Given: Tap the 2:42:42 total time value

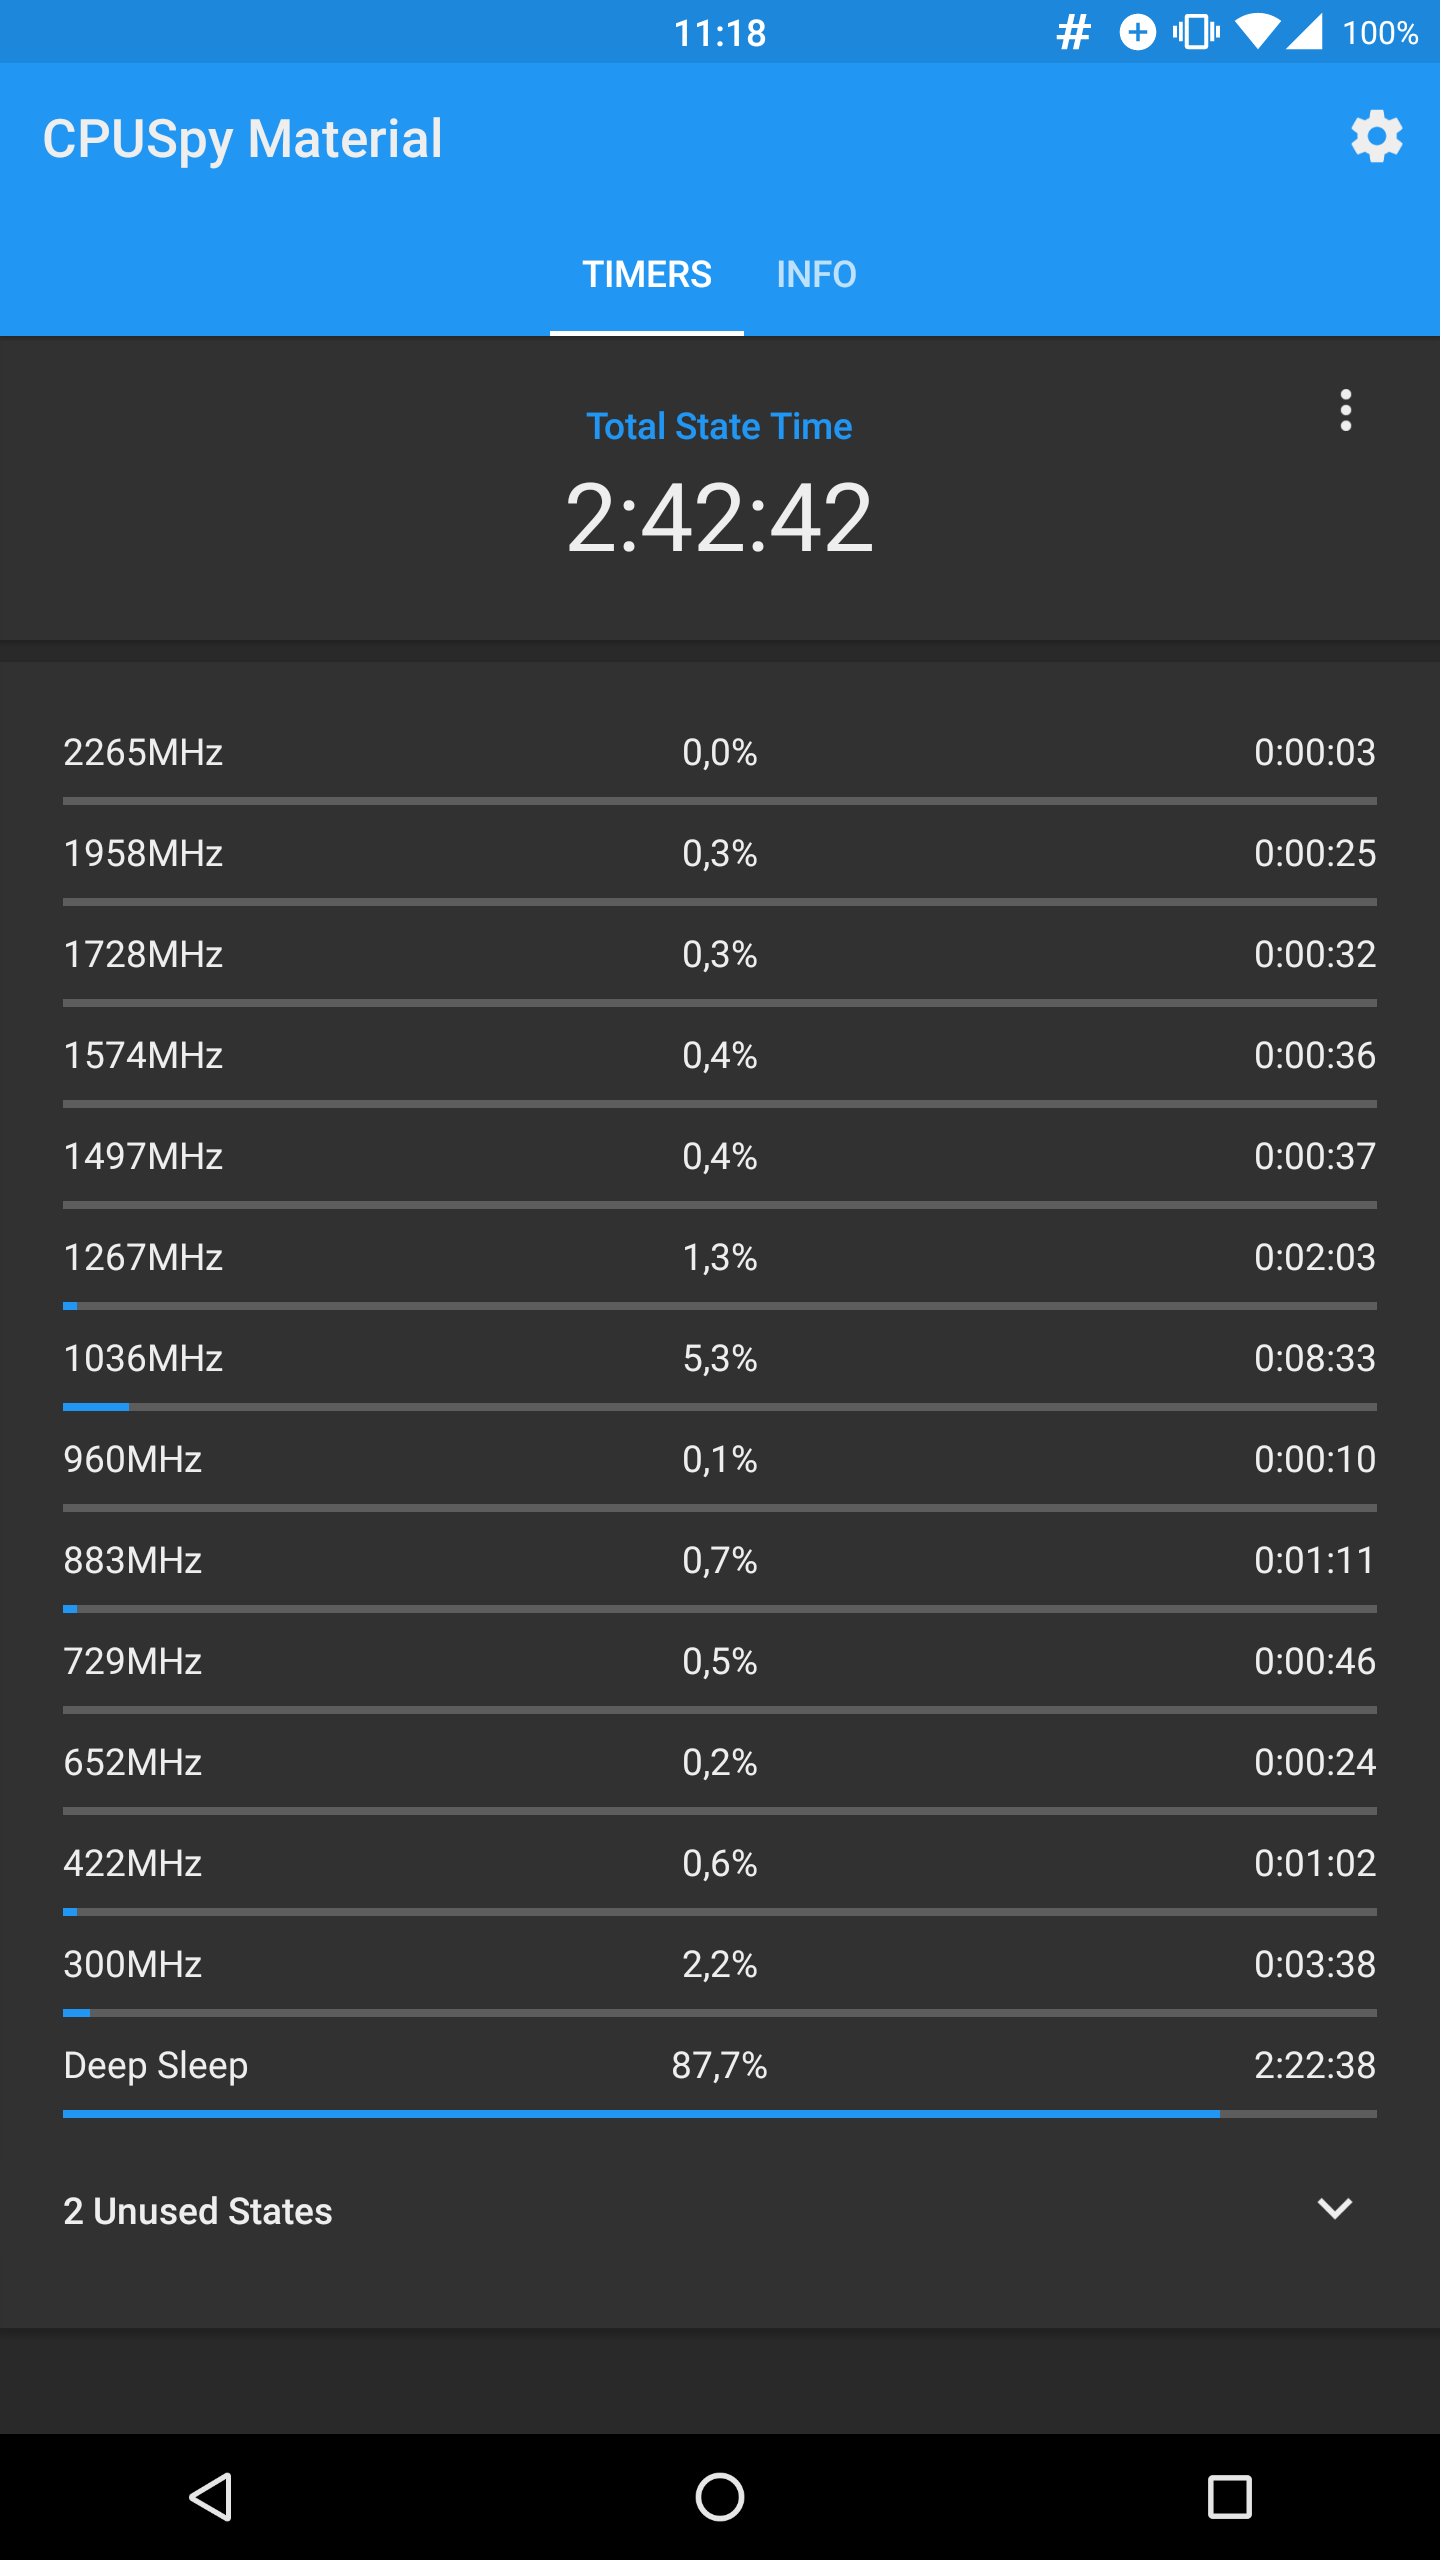Looking at the screenshot, I should (719, 517).
